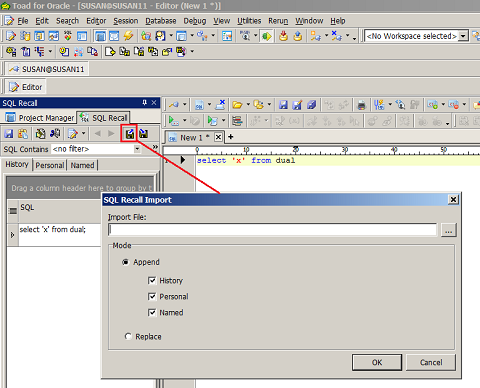This screenshot has height=388, width=480.
Task: Click the Save As icon with pencil in Editor toolbar
Action: pyautogui.click(x=297, y=105)
